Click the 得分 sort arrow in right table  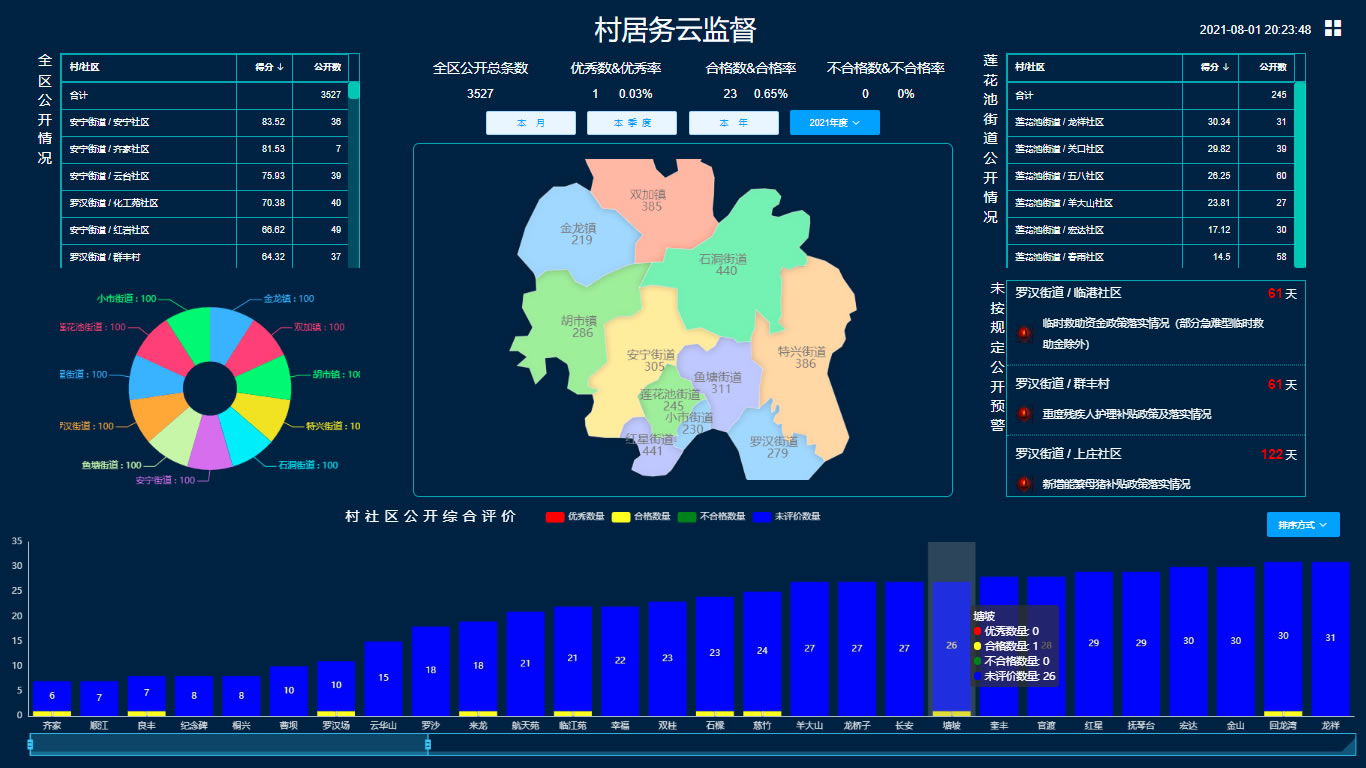tap(1226, 68)
